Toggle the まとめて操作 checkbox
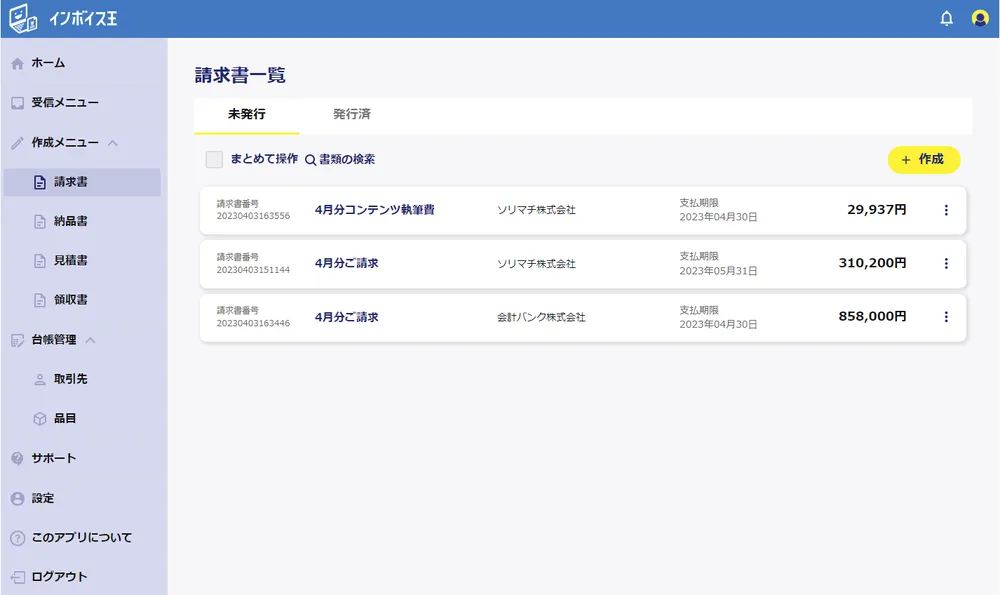The width and height of the screenshot is (1000, 595). coord(214,159)
